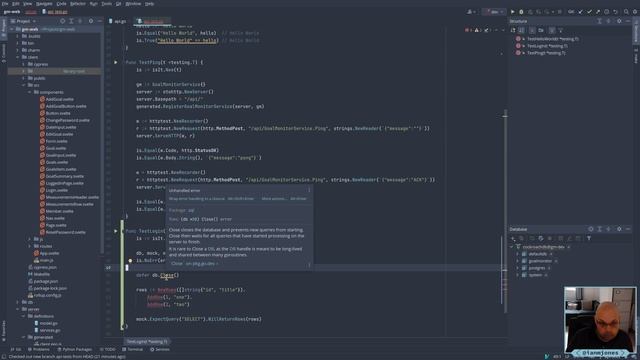The height and width of the screenshot is (360, 640).
Task: Open the TODO tool window button
Action: tap(107, 349)
